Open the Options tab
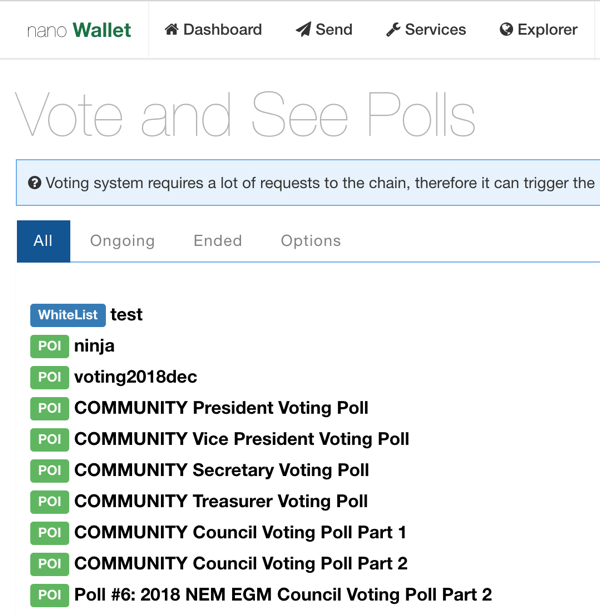The height and width of the screenshot is (613, 600). (x=311, y=241)
